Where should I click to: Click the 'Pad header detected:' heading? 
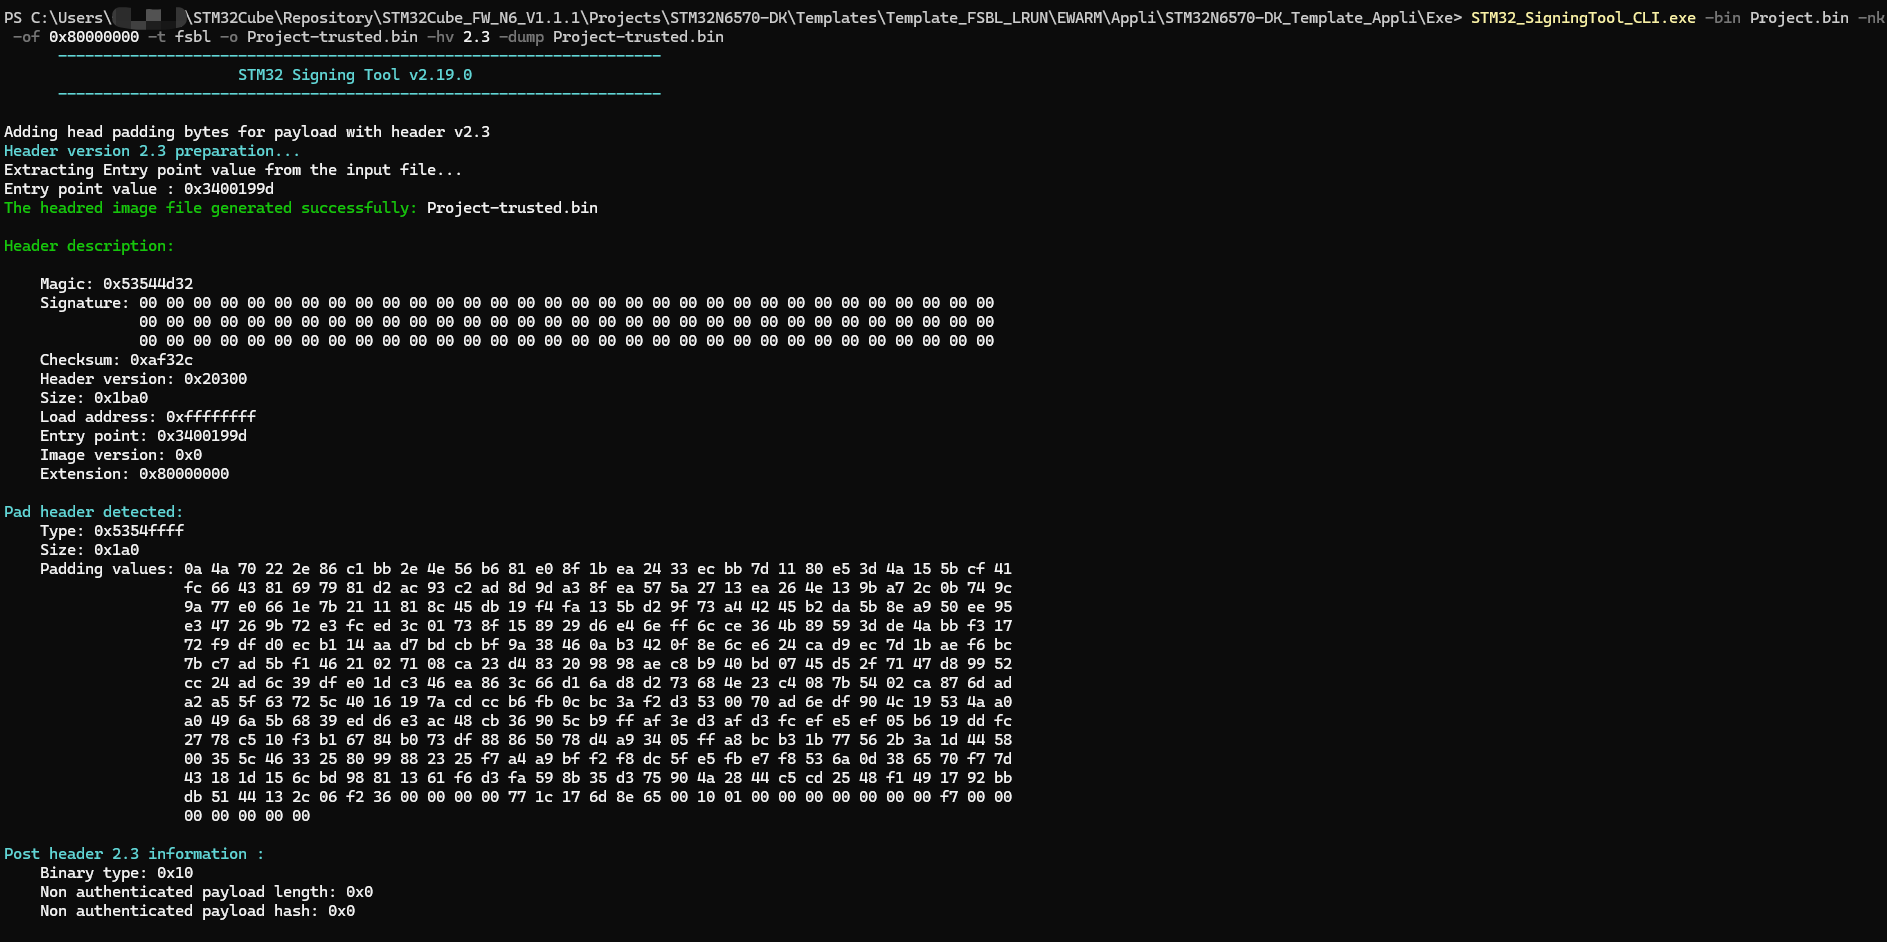[x=94, y=512]
